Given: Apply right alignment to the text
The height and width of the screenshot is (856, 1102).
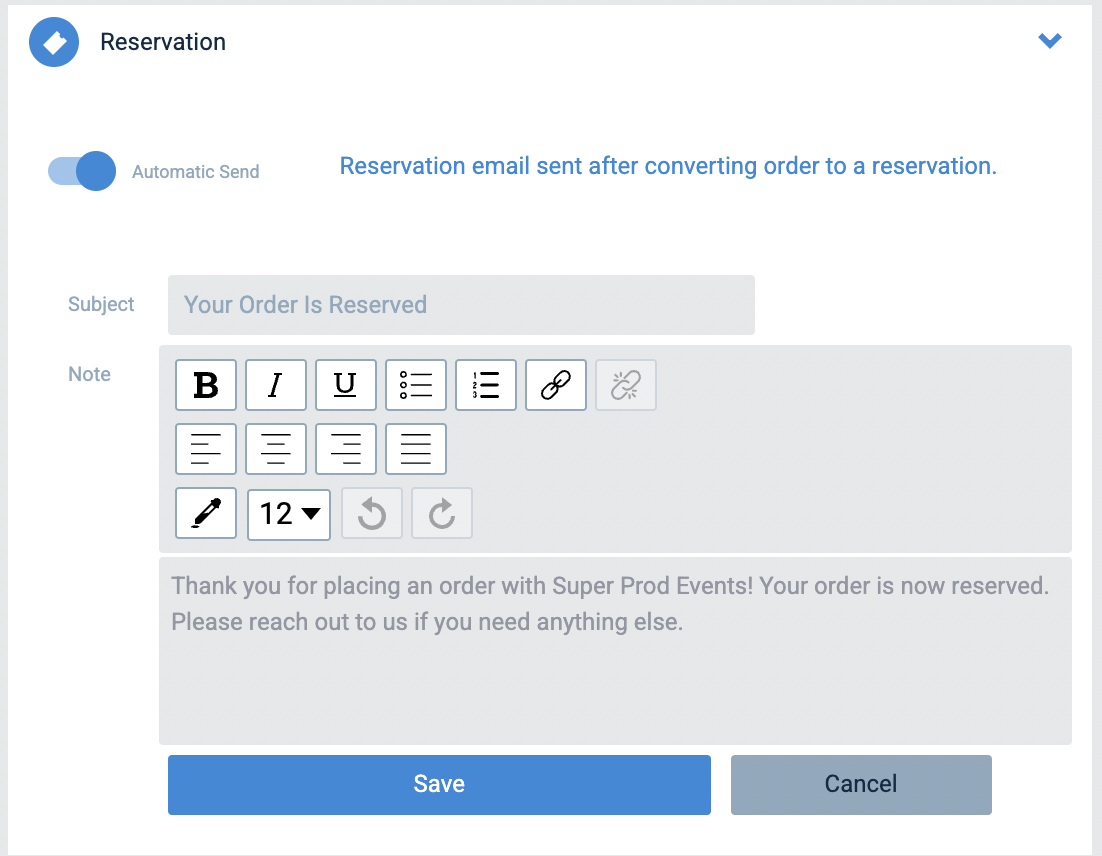Looking at the screenshot, I should pyautogui.click(x=345, y=448).
